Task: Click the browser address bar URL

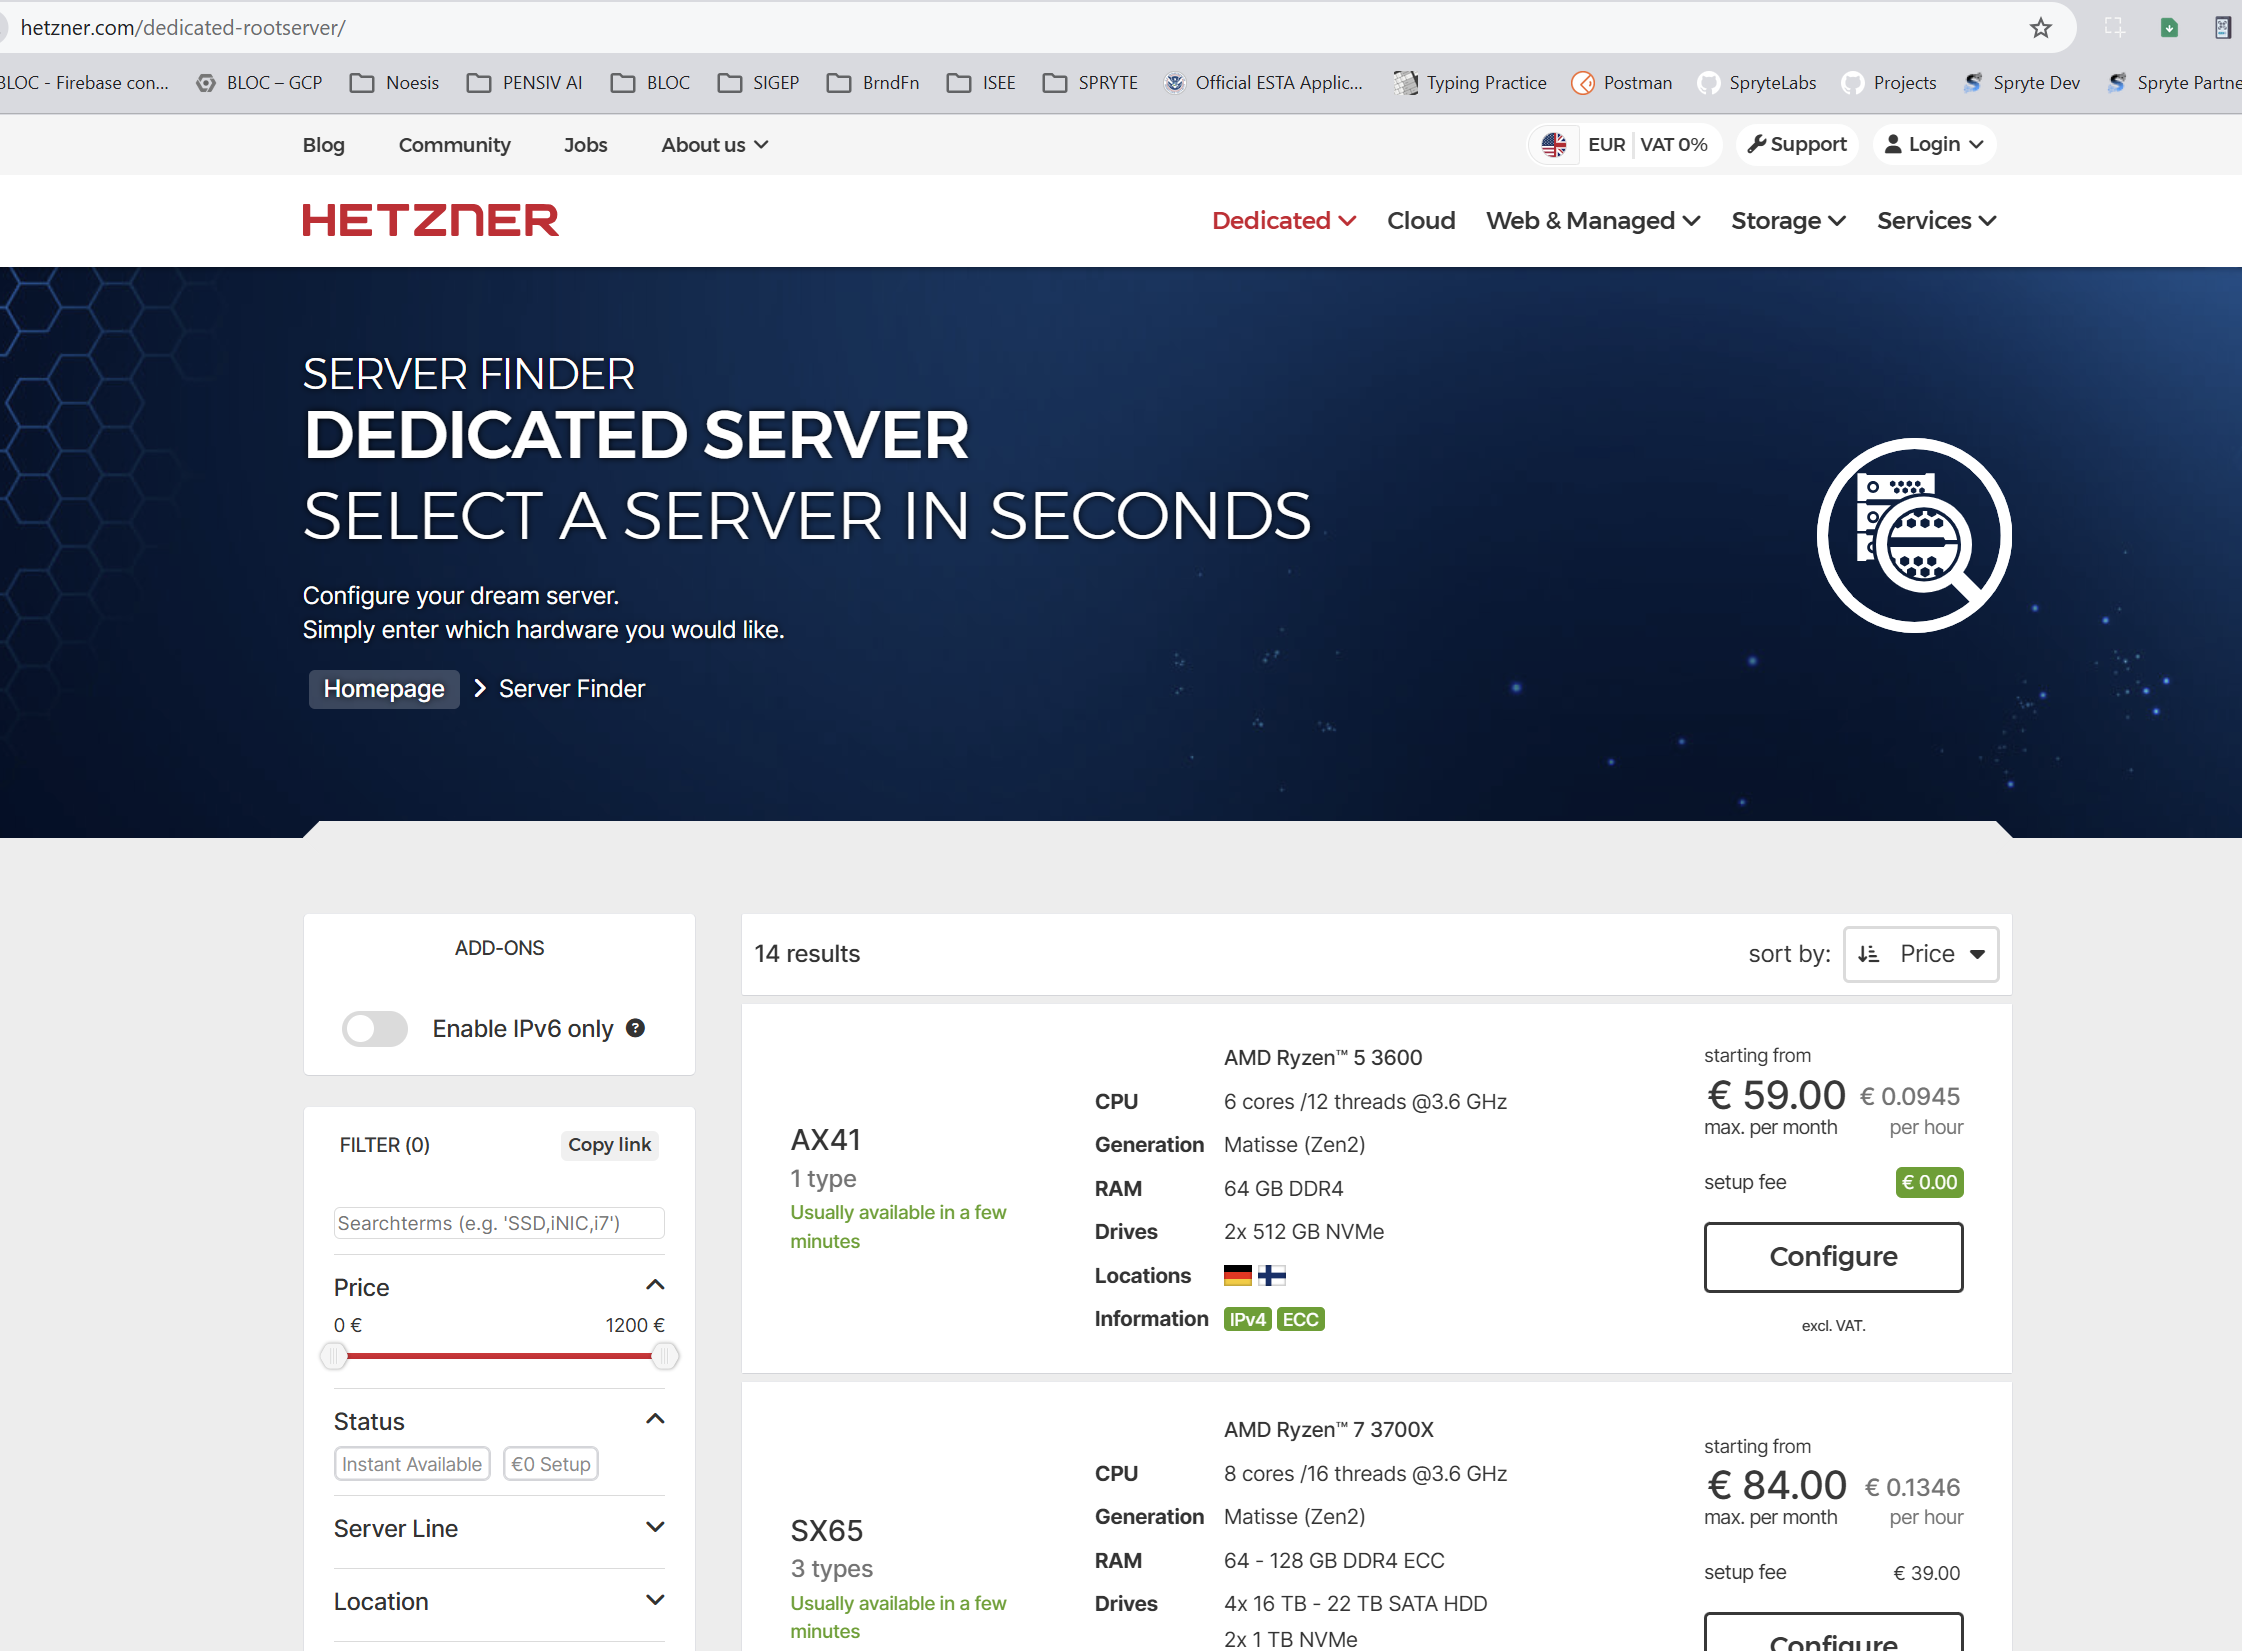Action: pos(183,28)
